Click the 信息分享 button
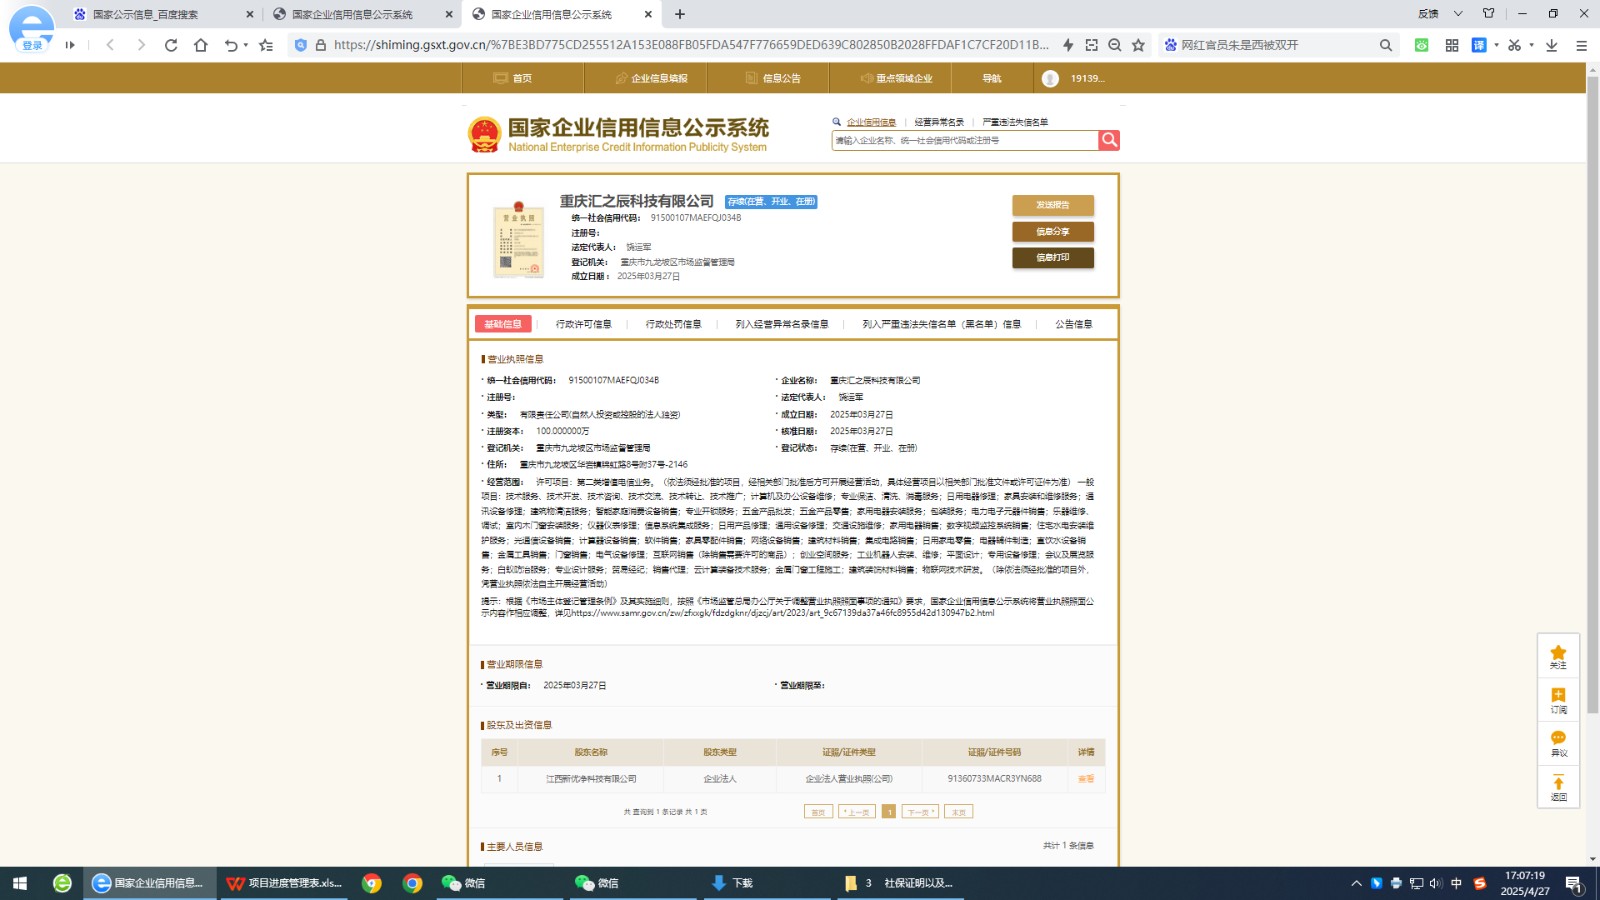This screenshot has width=1600, height=900. point(1053,231)
